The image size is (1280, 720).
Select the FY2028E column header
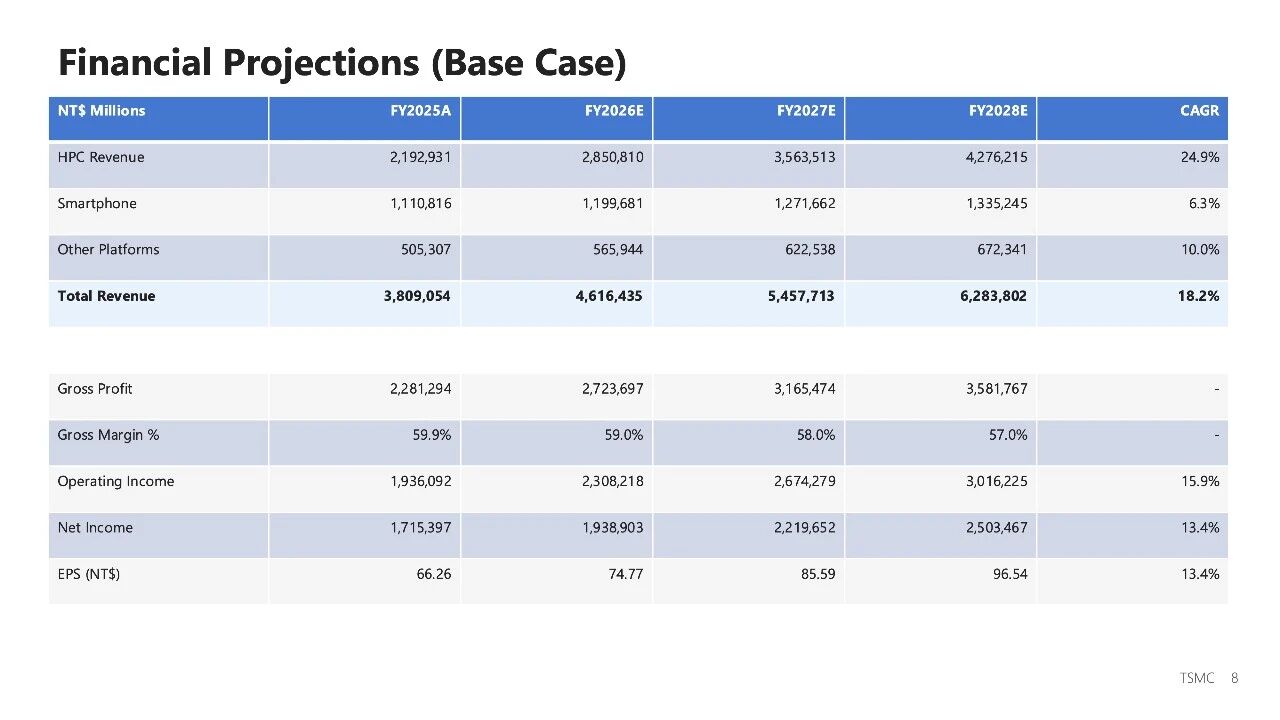(998, 111)
